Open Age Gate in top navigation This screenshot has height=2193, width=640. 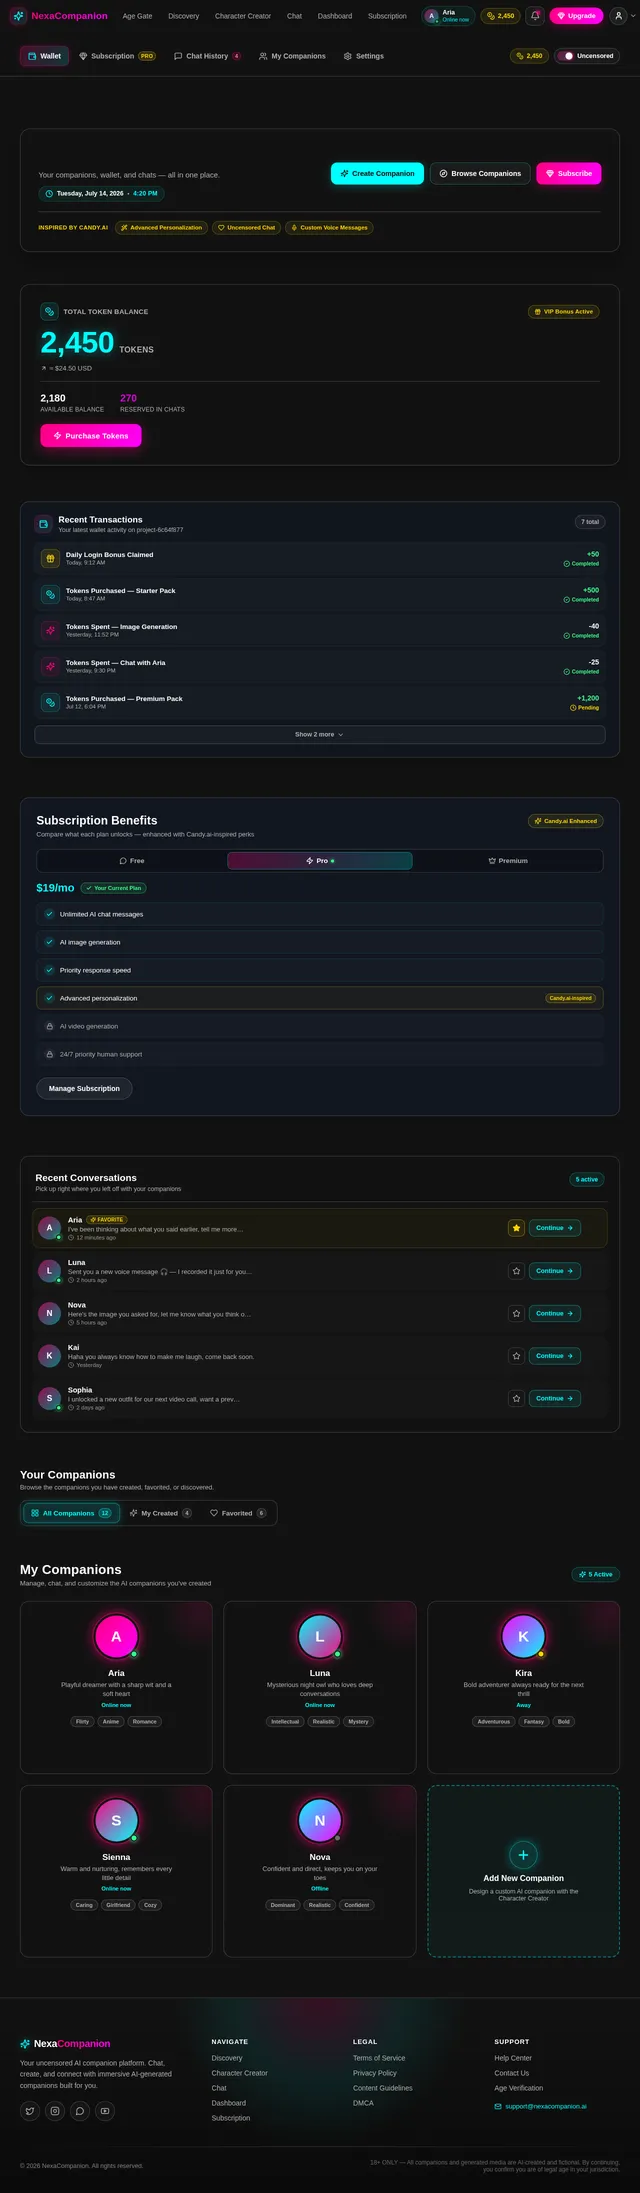coord(137,16)
